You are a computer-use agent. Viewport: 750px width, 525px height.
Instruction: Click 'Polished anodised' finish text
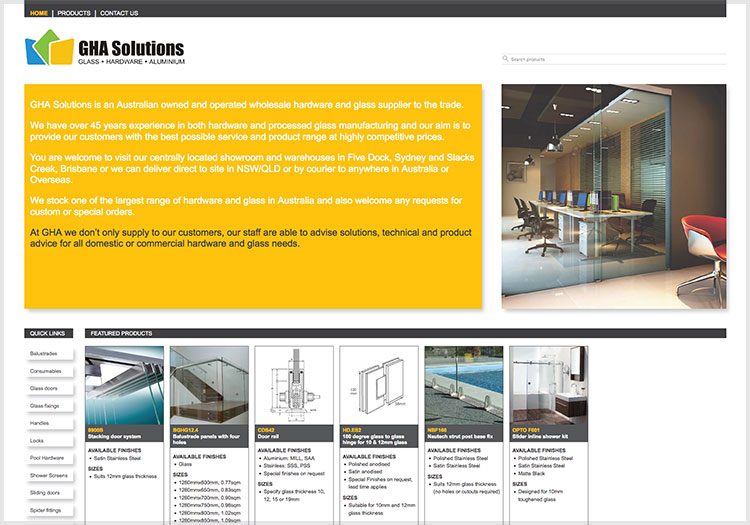(369, 464)
